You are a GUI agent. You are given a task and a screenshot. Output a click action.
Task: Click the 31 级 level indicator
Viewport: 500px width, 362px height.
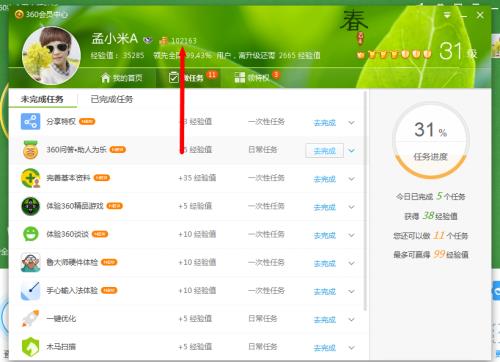(458, 52)
